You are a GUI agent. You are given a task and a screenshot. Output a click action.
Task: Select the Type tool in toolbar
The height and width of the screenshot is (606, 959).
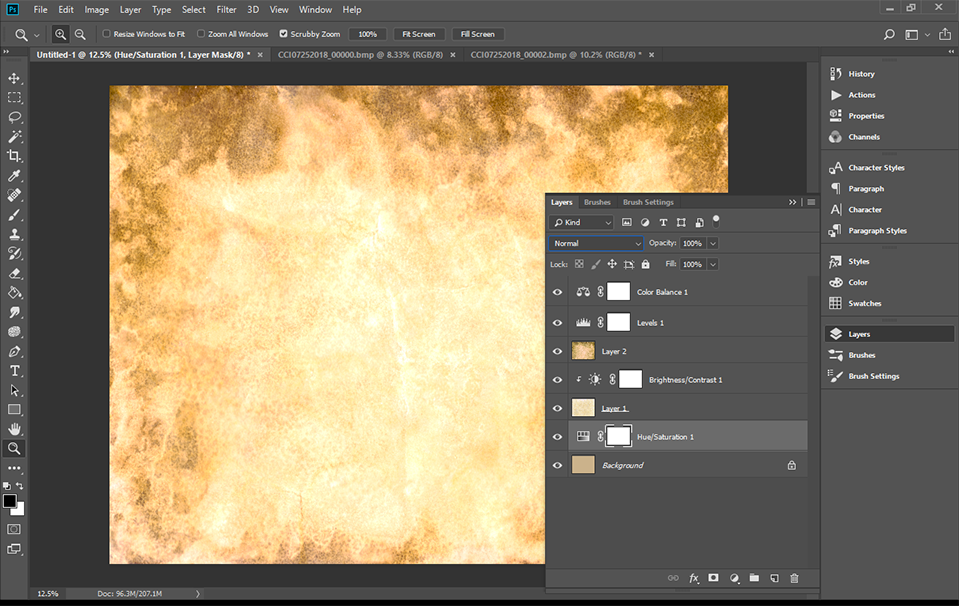[14, 371]
